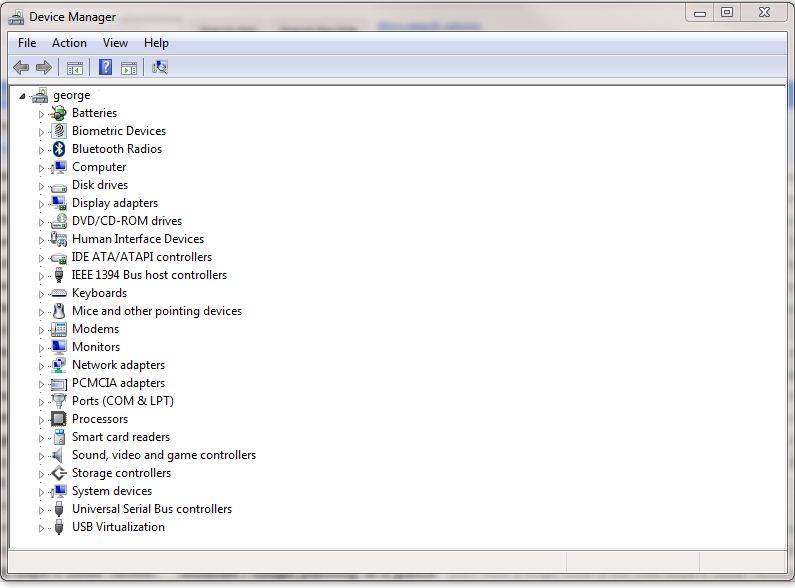The height and width of the screenshot is (588, 795).
Task: Collapse the george root node
Action: point(22,96)
